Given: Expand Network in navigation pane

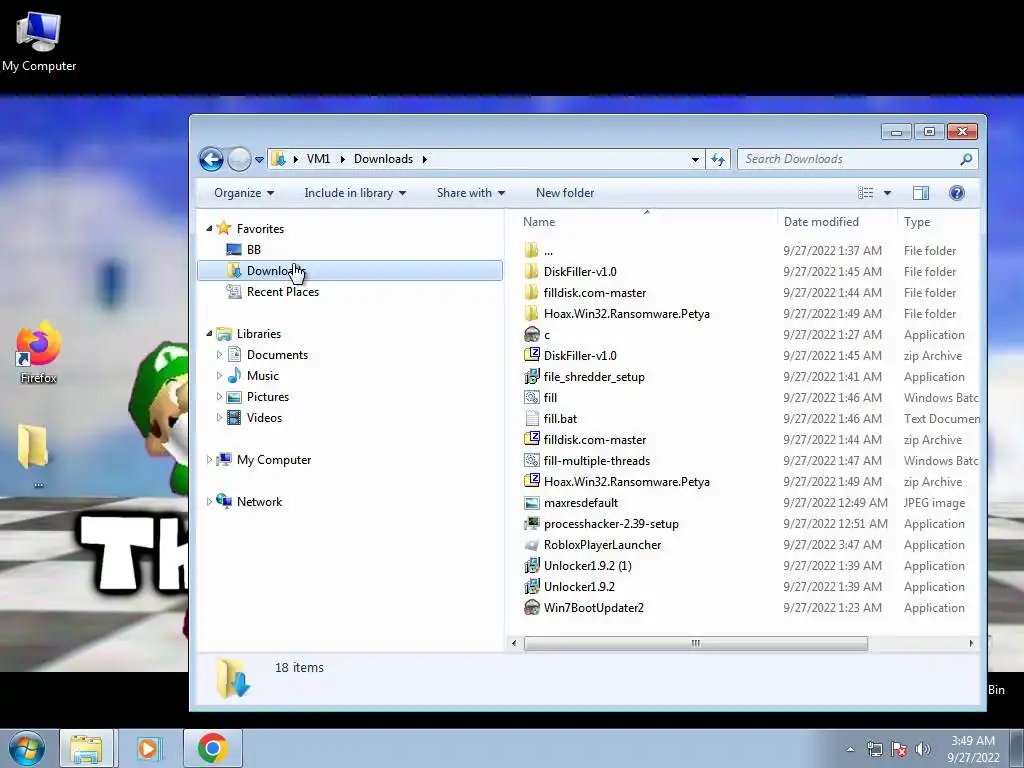Looking at the screenshot, I should (x=209, y=501).
